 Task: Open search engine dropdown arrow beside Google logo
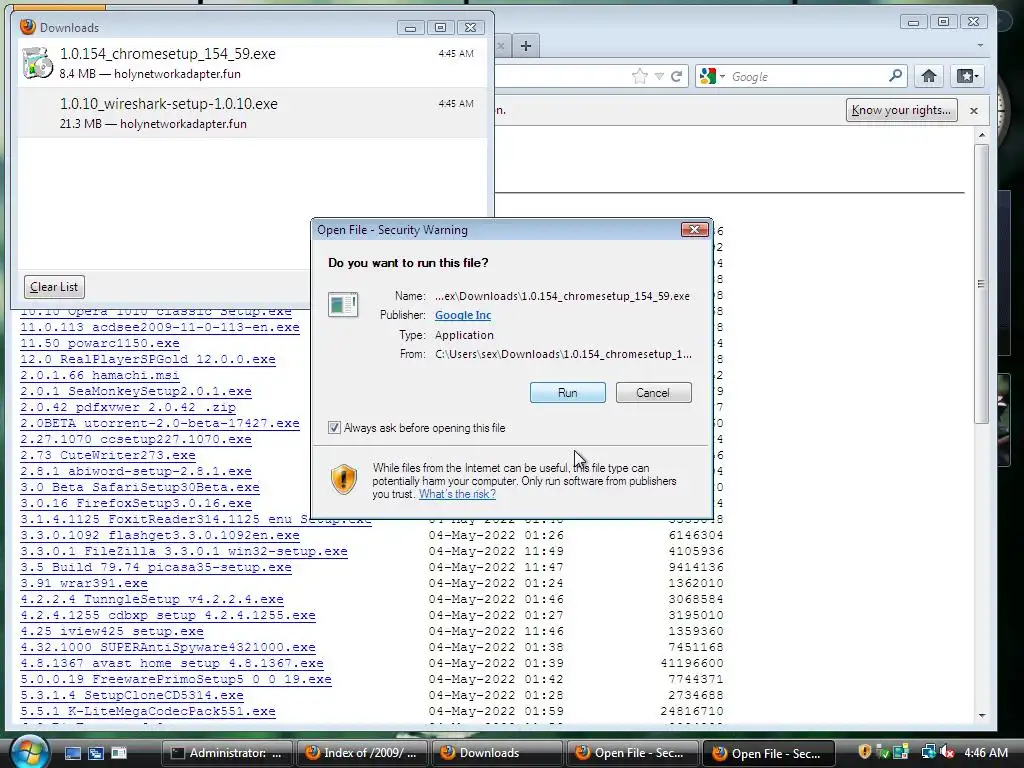(722, 76)
